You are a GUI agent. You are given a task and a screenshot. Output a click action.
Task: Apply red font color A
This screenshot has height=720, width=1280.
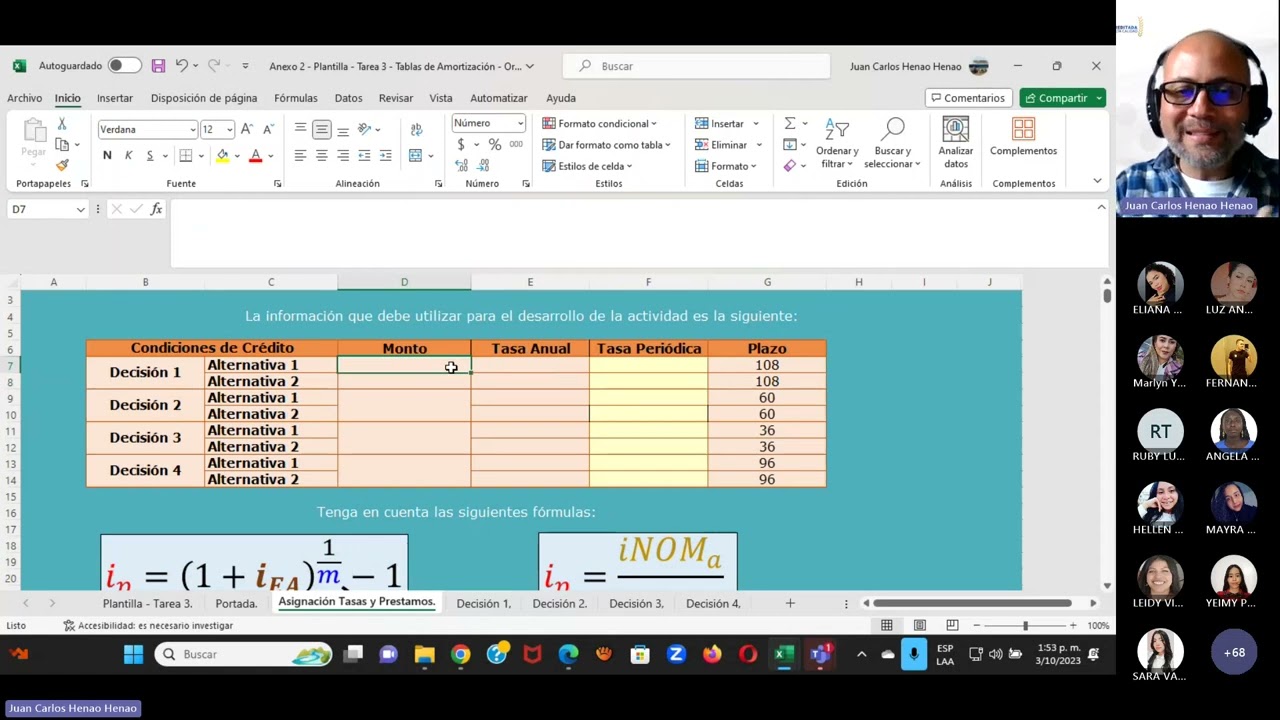click(x=255, y=155)
